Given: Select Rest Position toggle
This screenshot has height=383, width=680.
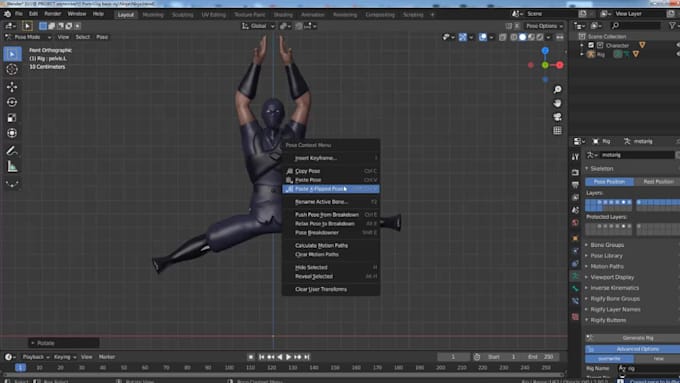Looking at the screenshot, I should [657, 182].
